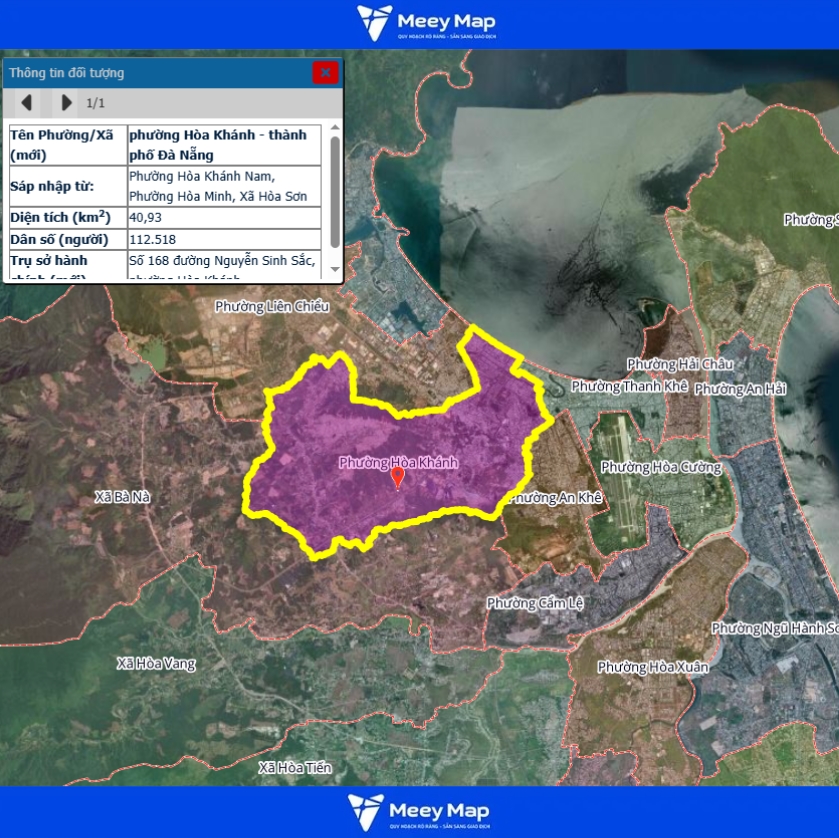Click Phường An Khê map label
This screenshot has width=839, height=838.
556,497
